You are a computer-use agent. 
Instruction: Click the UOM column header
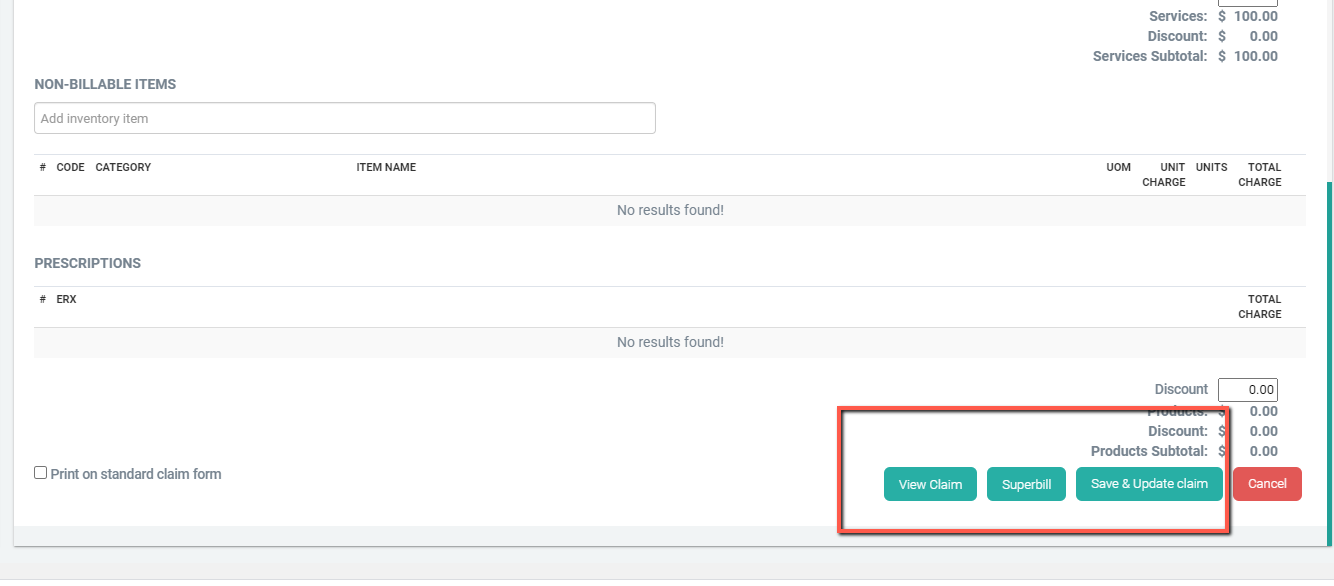pyautogui.click(x=1118, y=167)
